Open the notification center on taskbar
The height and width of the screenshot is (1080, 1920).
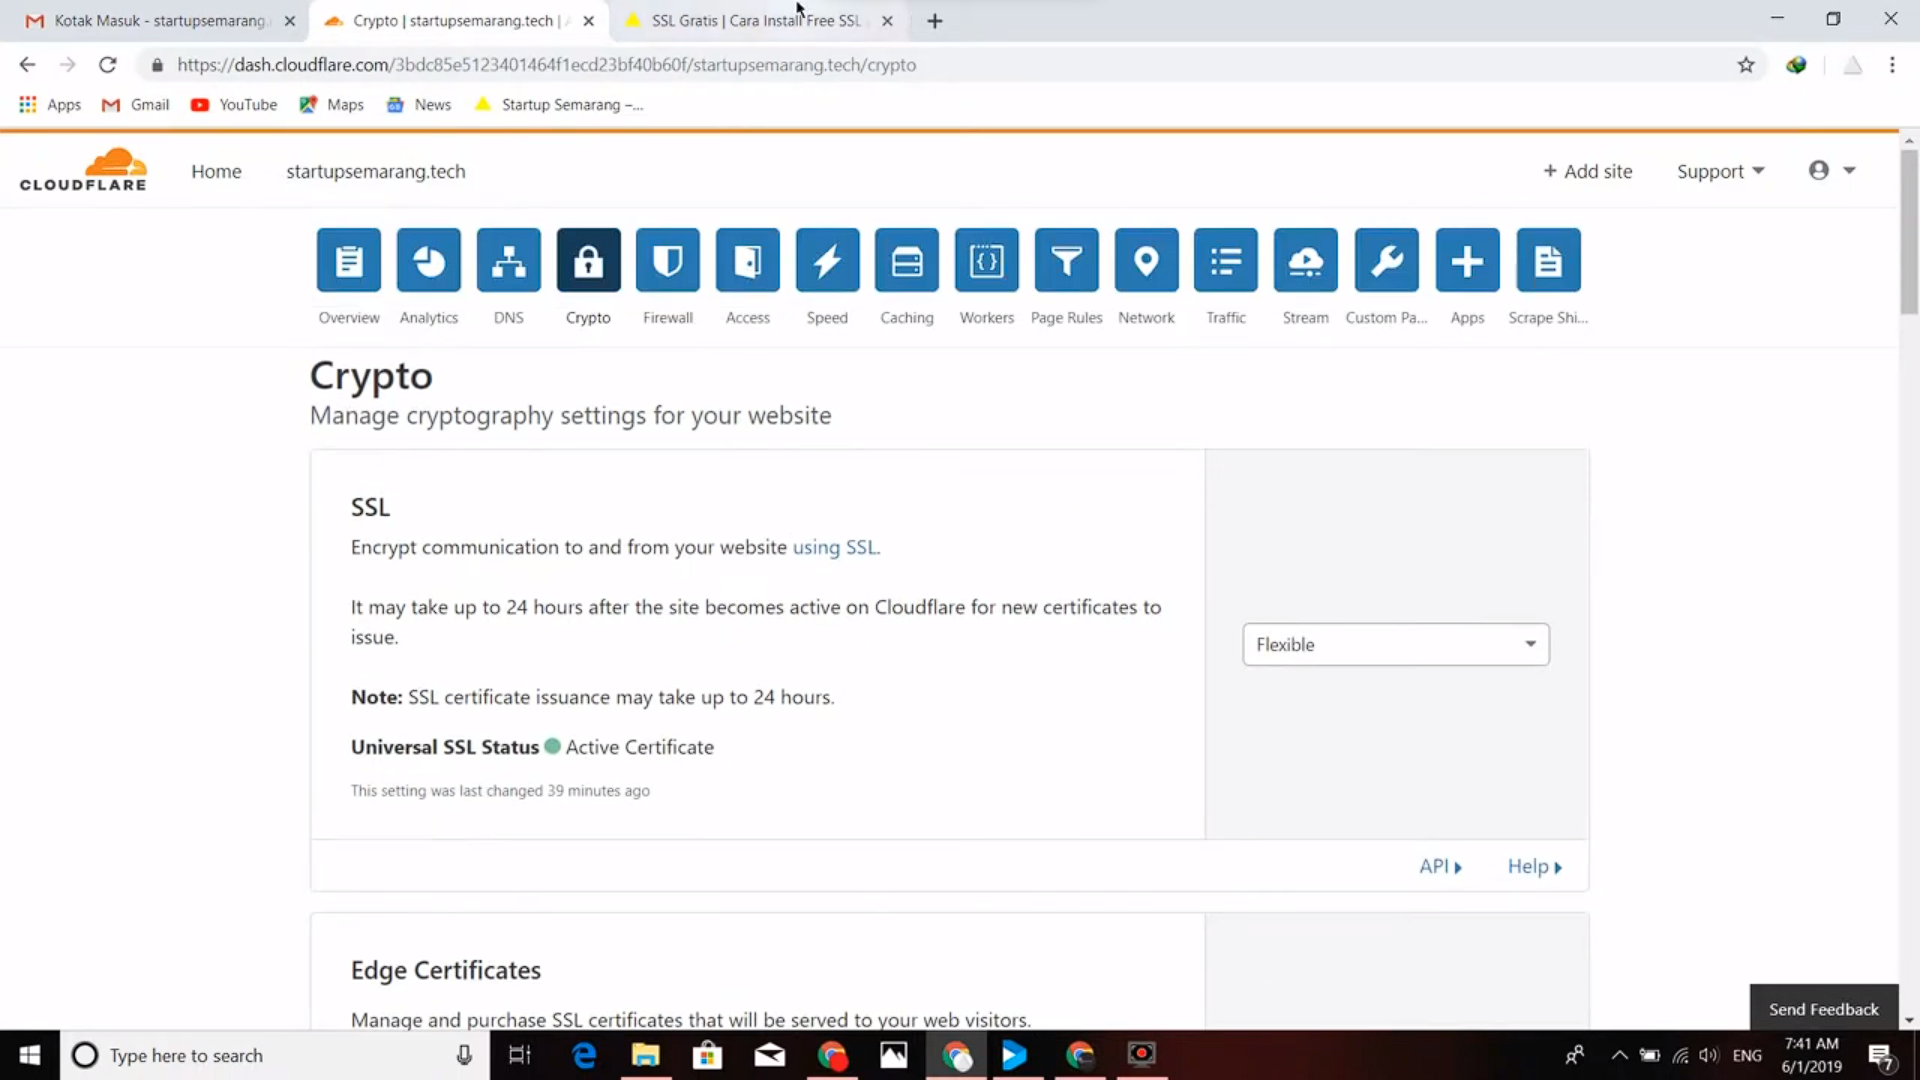pos(1881,1055)
